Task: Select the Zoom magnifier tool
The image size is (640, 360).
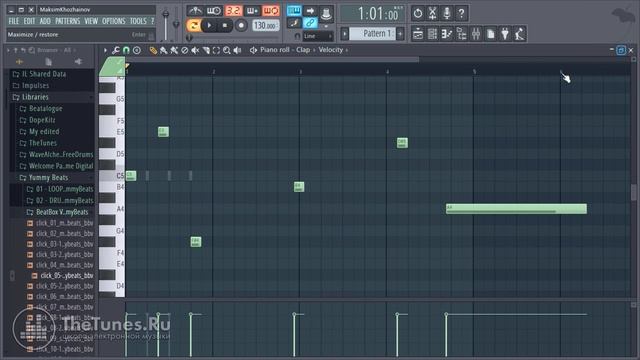Action: click(x=227, y=50)
